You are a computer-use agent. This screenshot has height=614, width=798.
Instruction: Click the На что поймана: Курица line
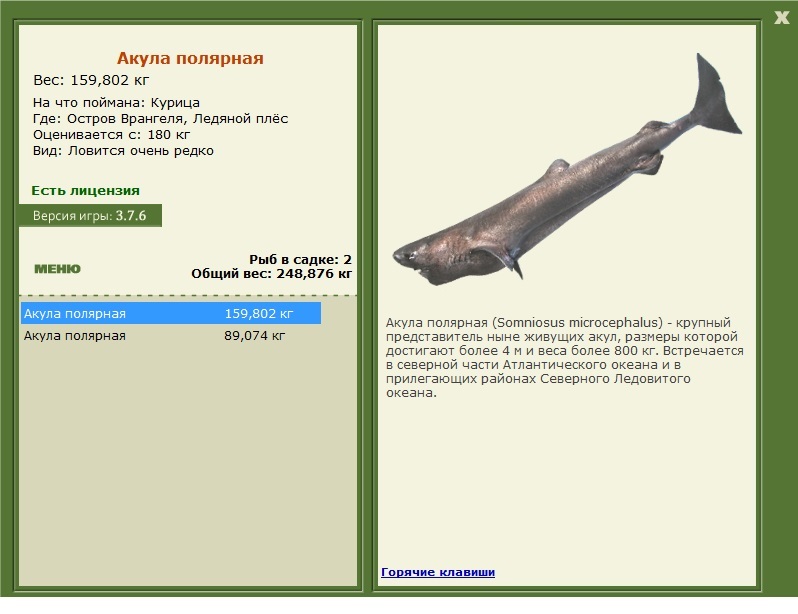116,103
